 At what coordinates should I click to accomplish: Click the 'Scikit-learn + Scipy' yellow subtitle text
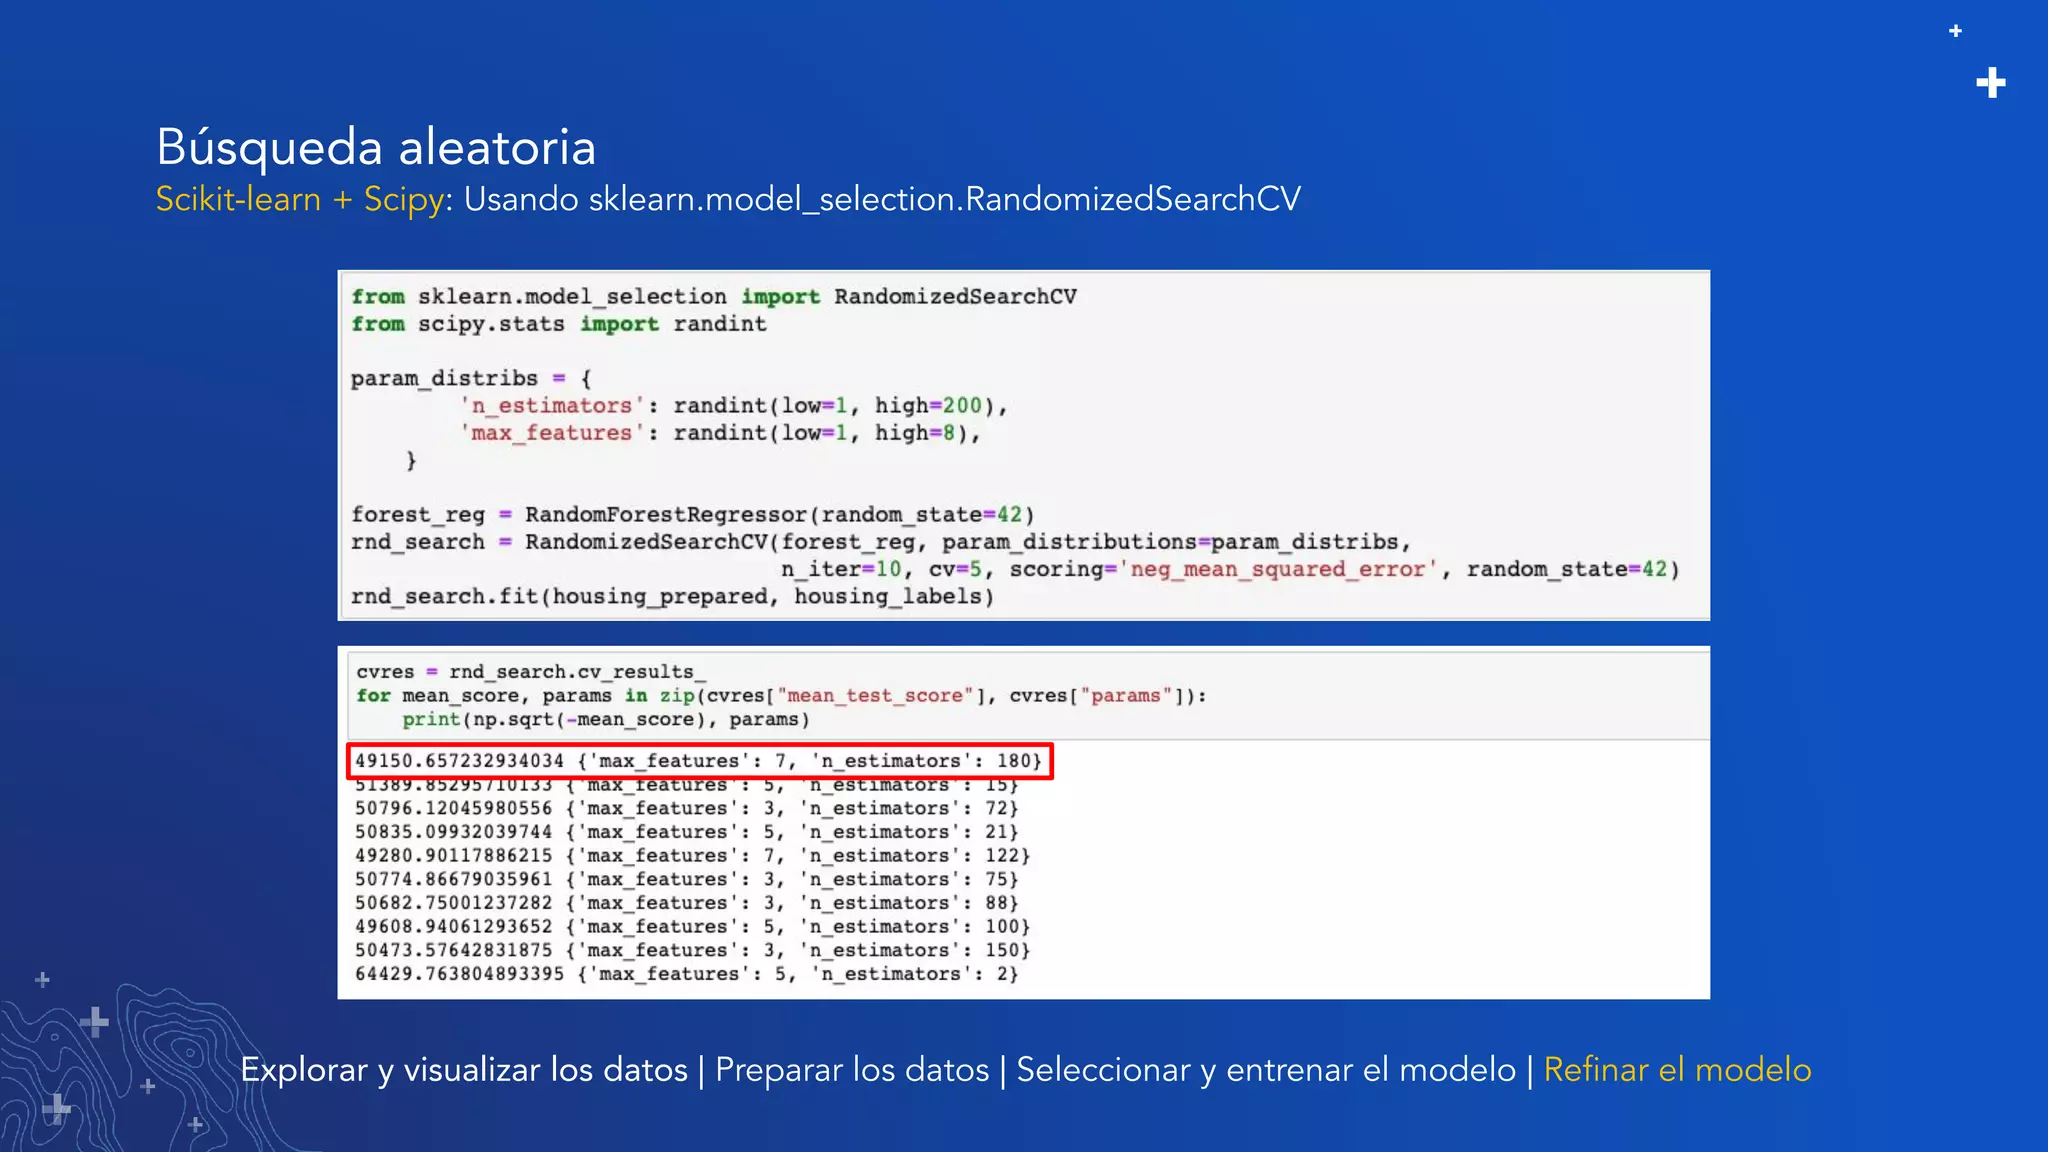[299, 199]
